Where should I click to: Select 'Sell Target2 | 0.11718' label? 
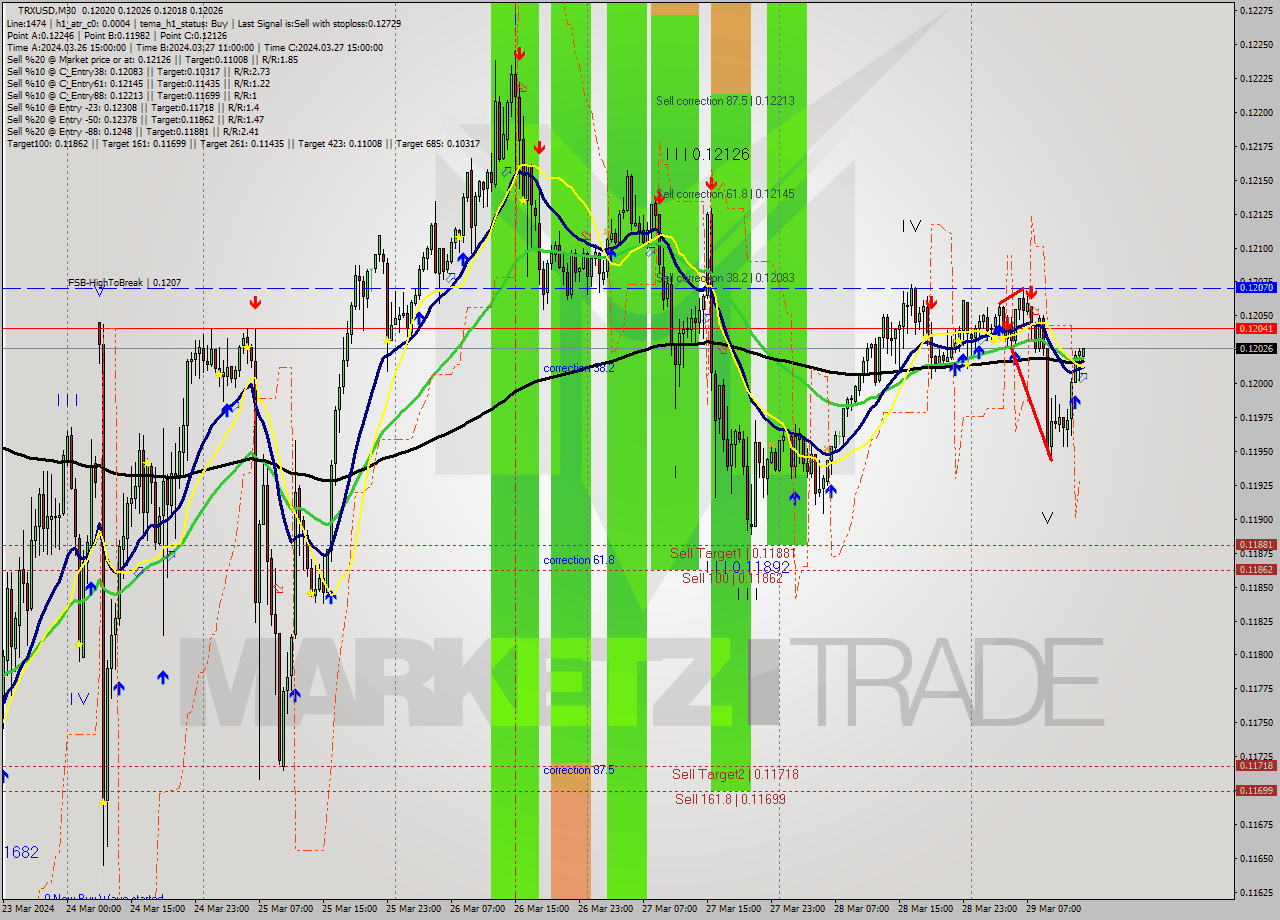(735, 774)
